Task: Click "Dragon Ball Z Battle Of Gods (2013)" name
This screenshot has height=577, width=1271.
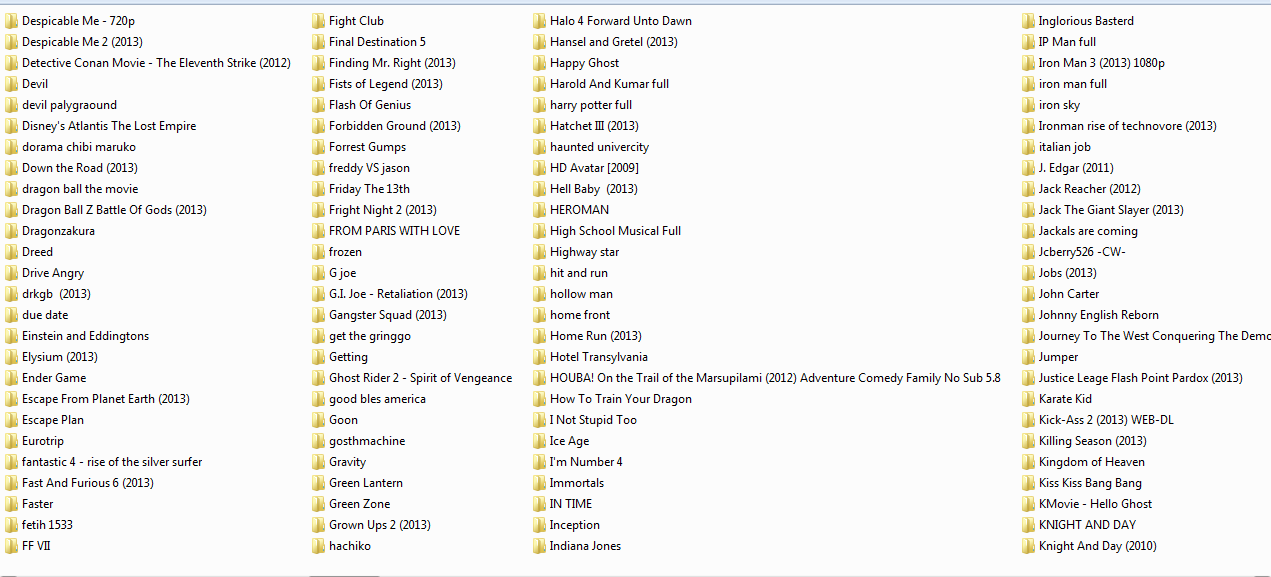Action: click(114, 210)
